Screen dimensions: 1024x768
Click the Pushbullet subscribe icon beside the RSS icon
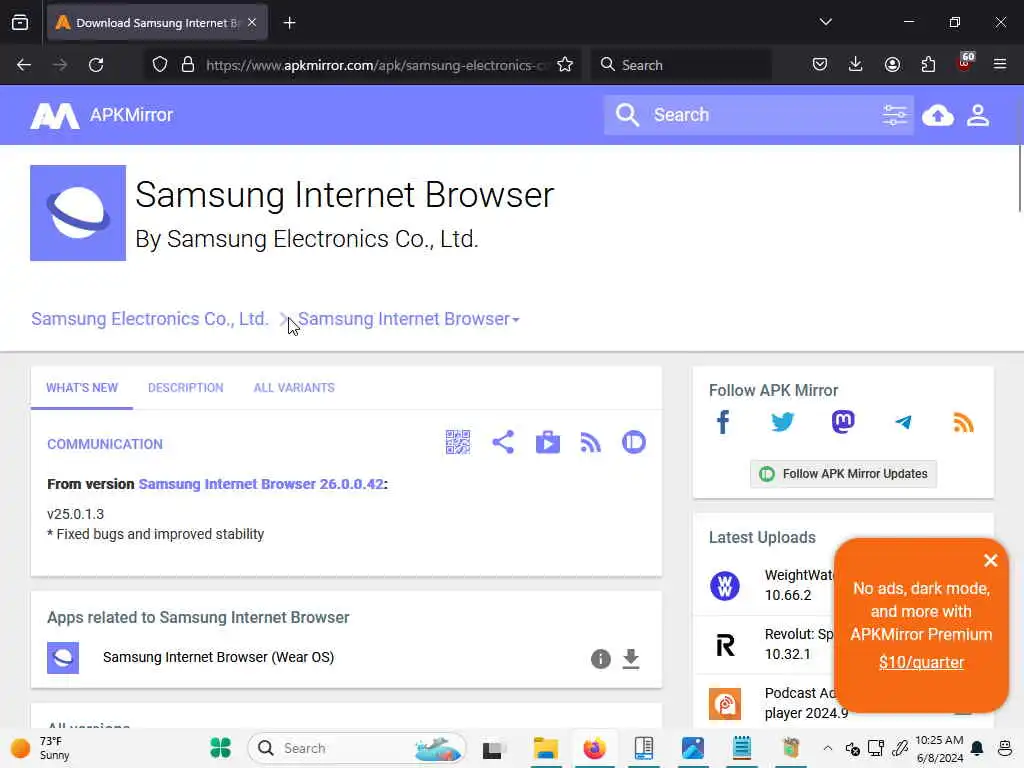coord(633,442)
